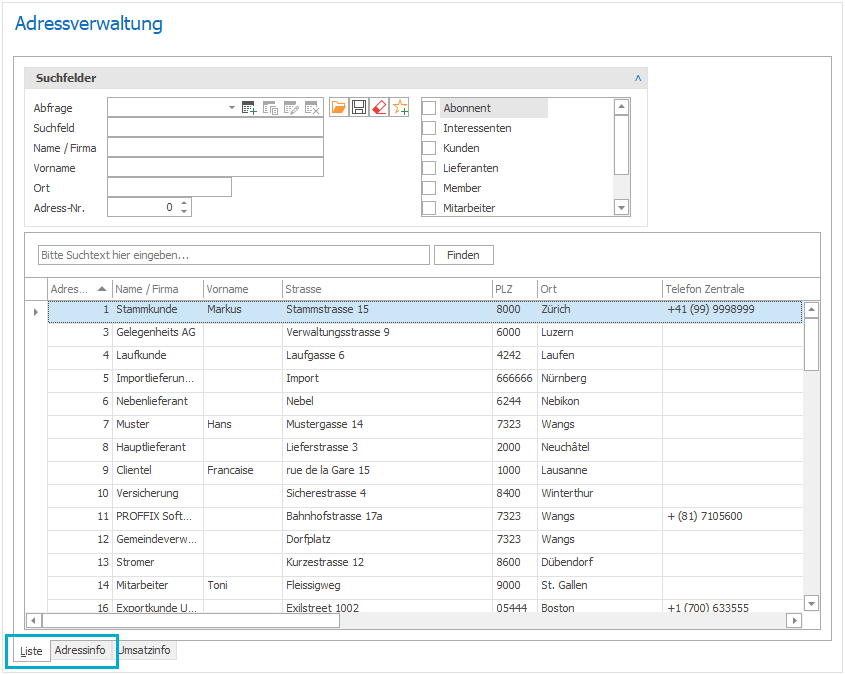This screenshot has width=845, height=675.
Task: Click the PLZ column header
Action: pyautogui.click(x=515, y=289)
